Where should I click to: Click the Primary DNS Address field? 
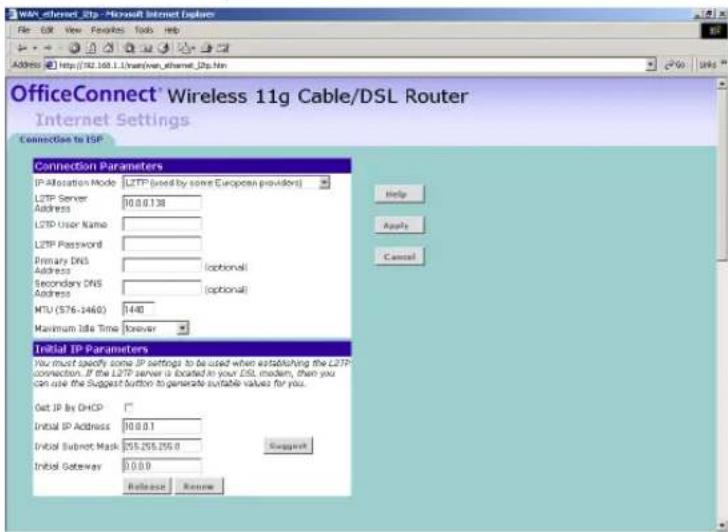[x=162, y=266]
